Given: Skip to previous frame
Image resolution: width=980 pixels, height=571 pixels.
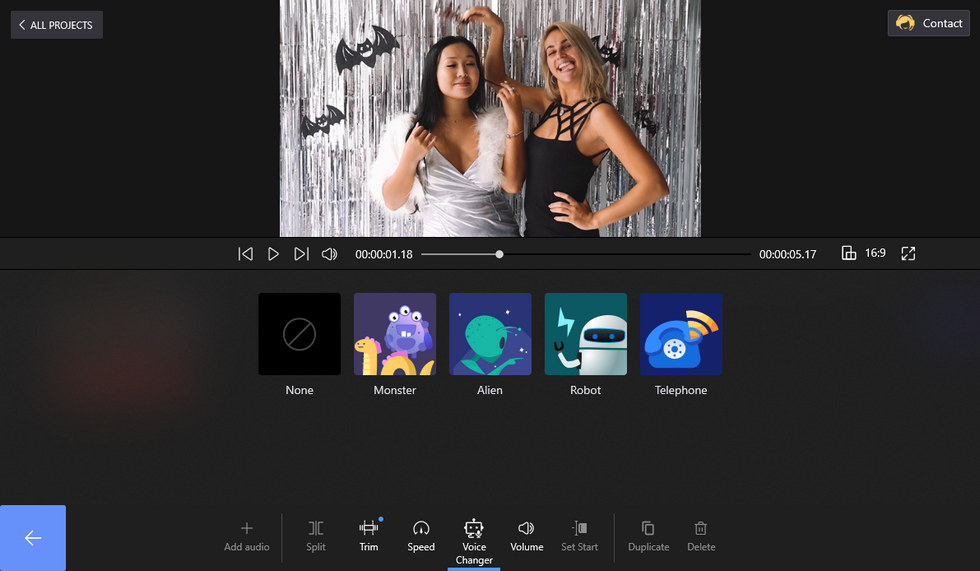Looking at the screenshot, I should (245, 254).
